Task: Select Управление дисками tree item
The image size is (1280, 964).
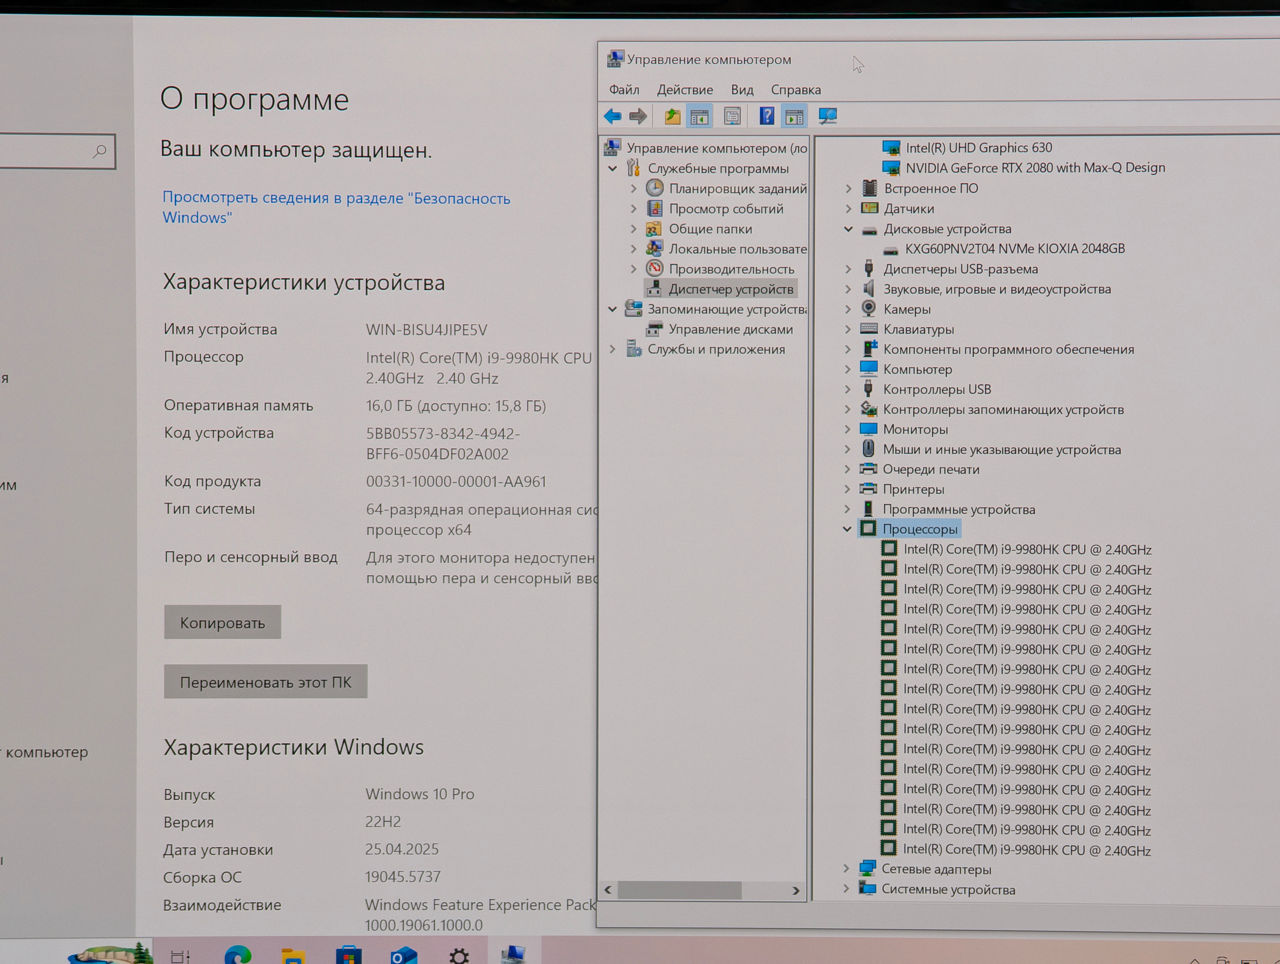Action: [731, 329]
